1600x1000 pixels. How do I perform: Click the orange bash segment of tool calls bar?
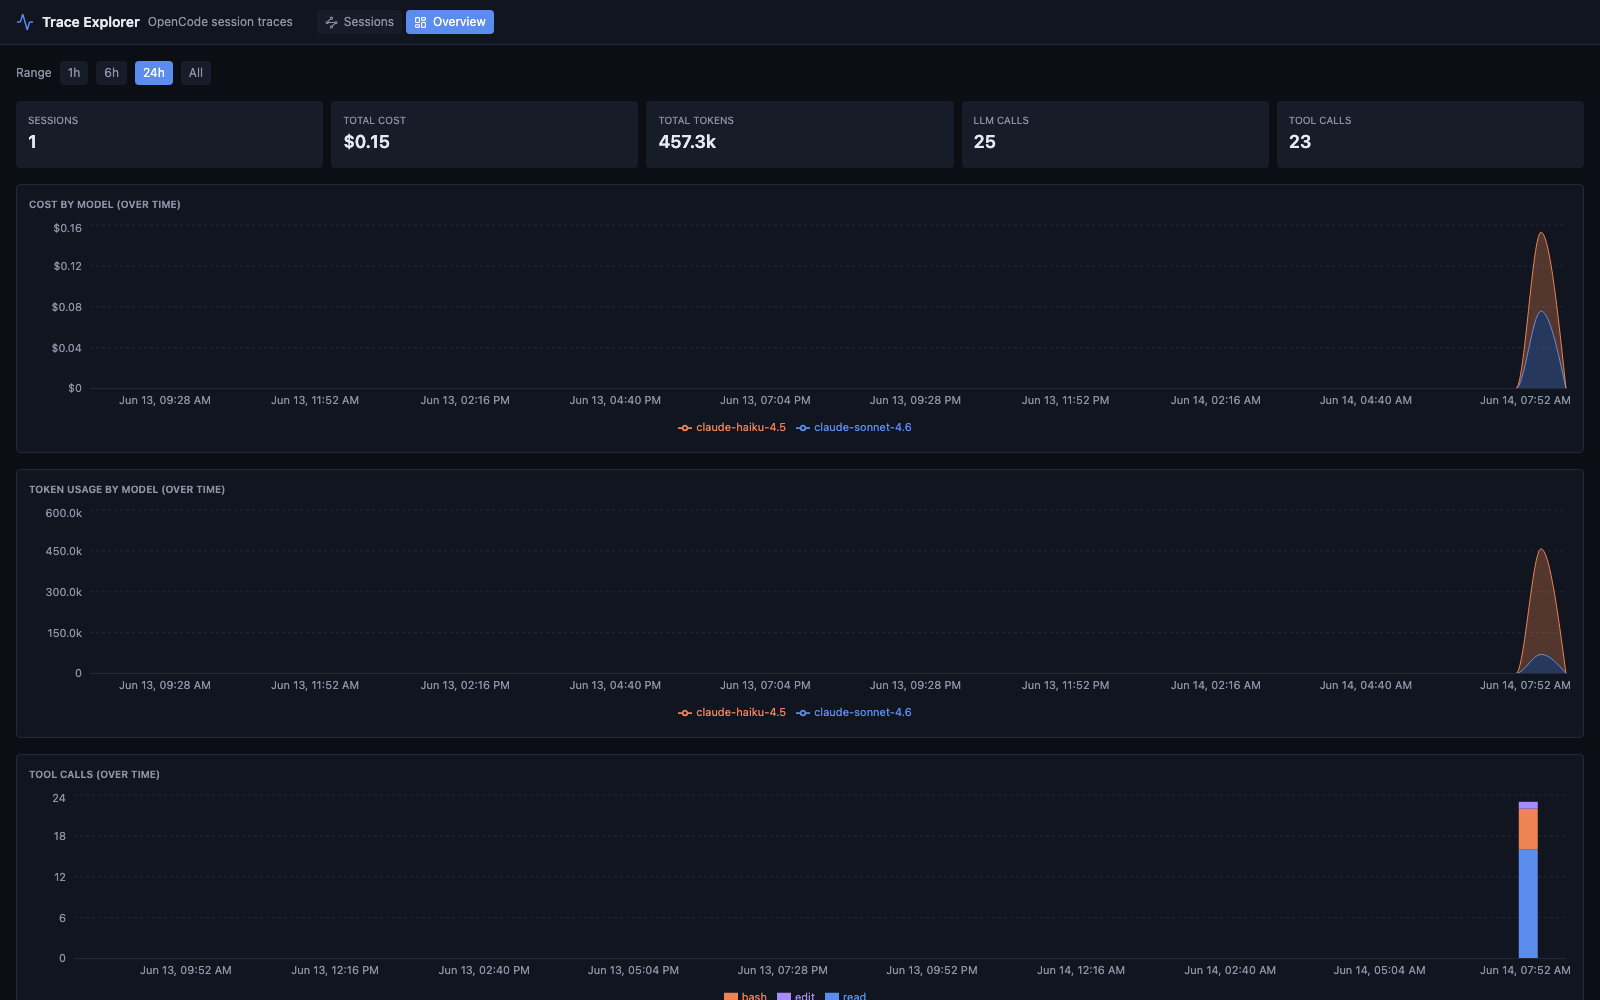tap(1528, 829)
